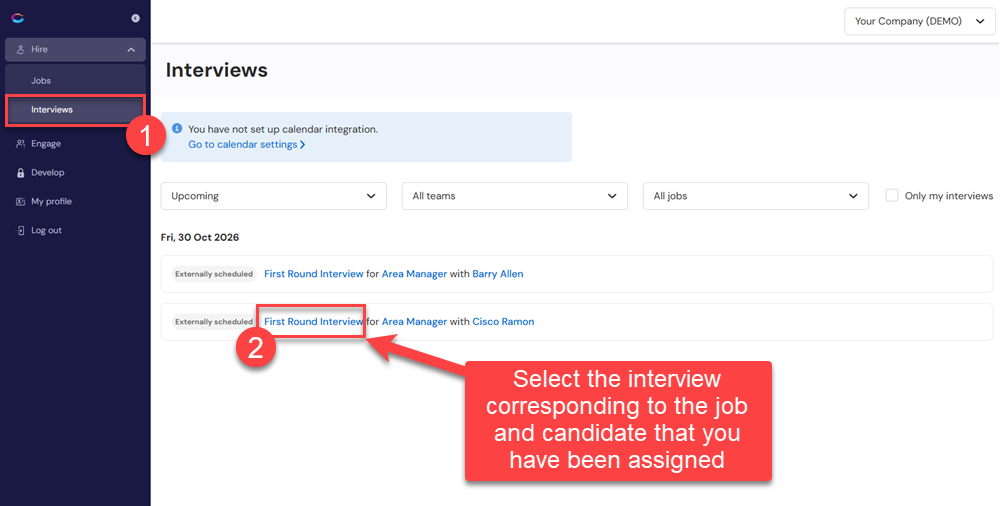The image size is (1000, 506).
Task: Collapse the sidebar with the arrow icon
Action: coord(135,19)
